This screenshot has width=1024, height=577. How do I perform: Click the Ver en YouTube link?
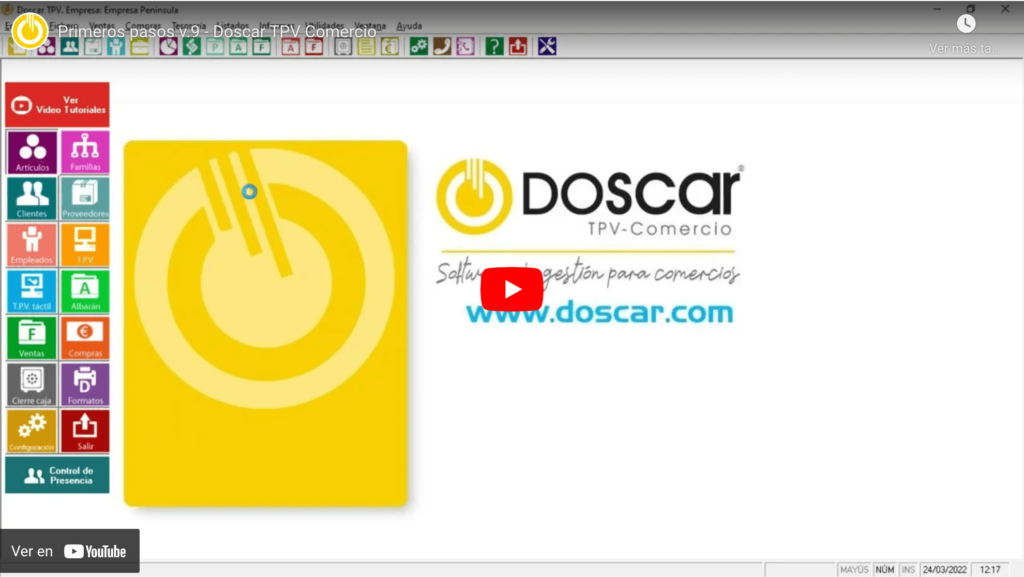69,552
